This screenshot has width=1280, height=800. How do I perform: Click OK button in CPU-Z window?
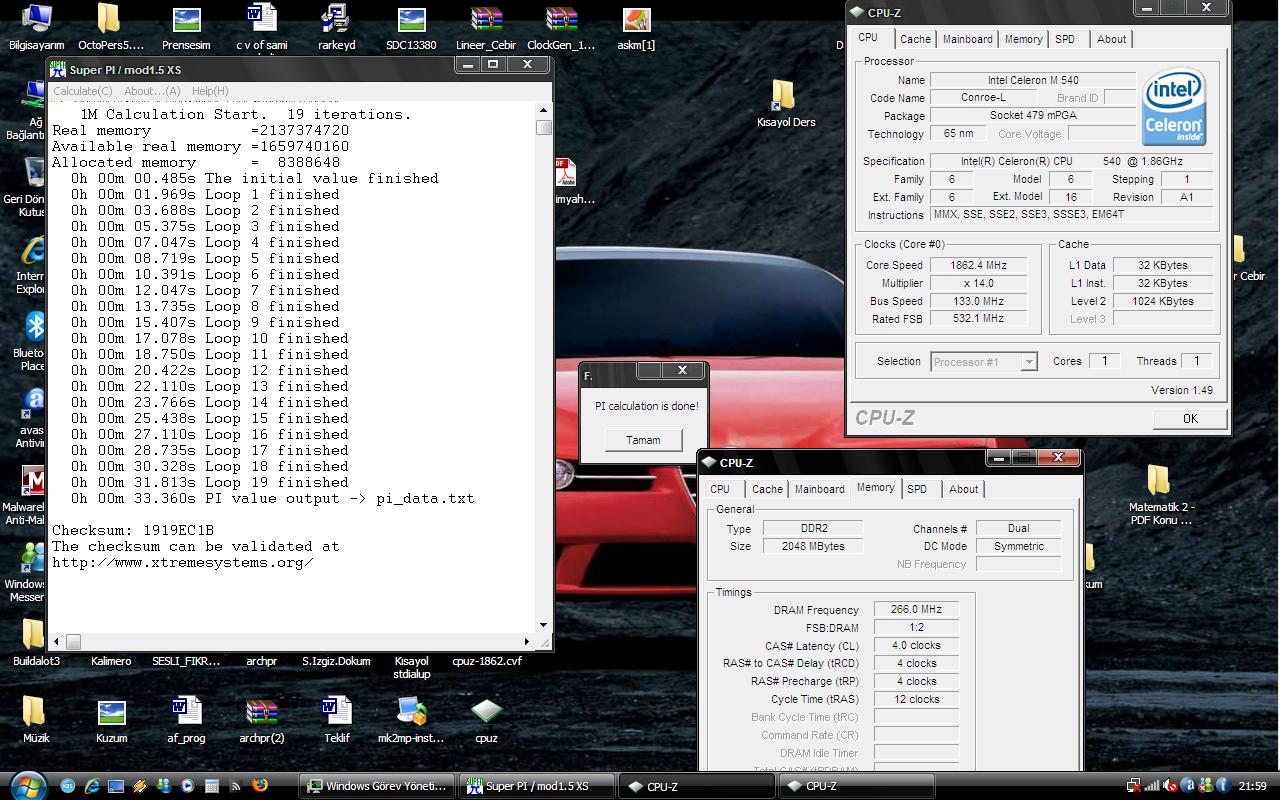pyautogui.click(x=1189, y=419)
